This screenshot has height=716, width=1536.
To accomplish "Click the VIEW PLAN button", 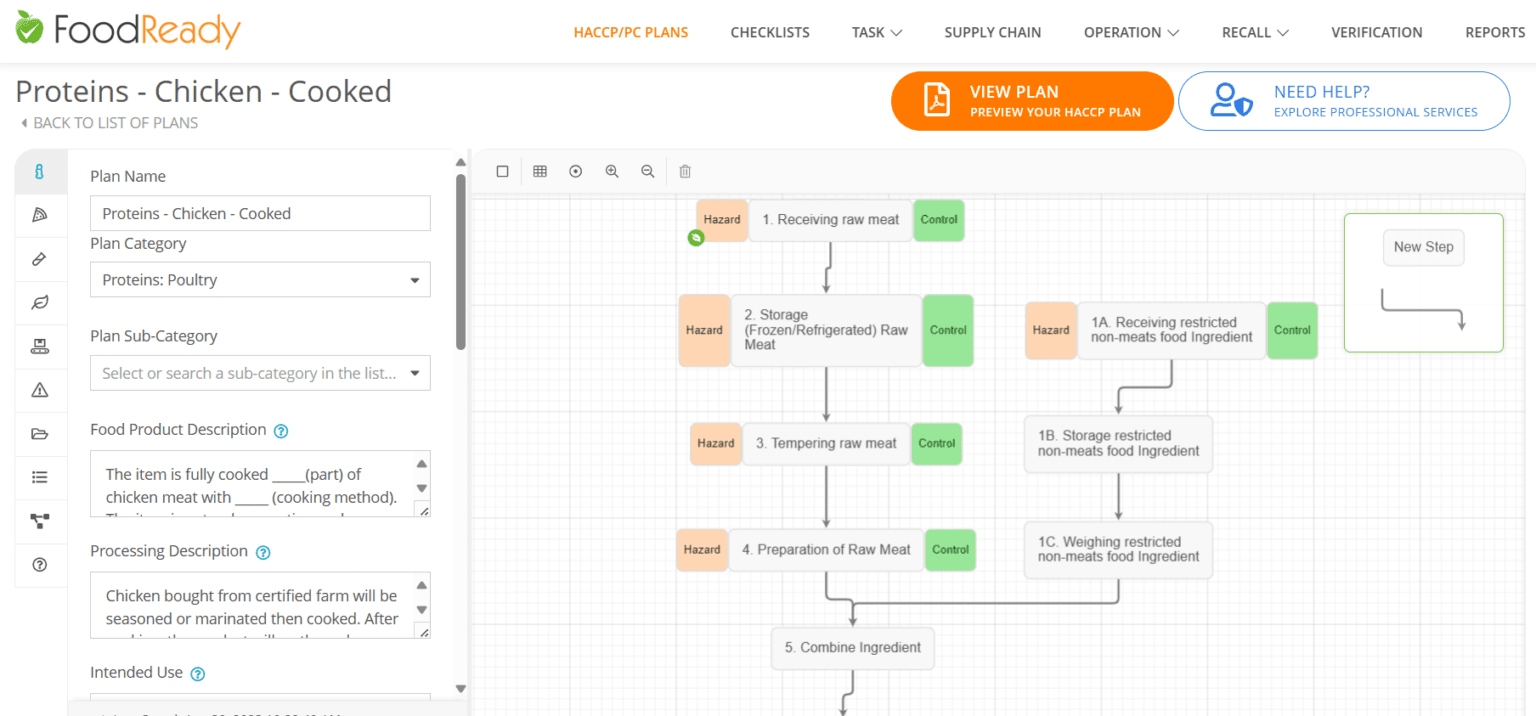I will coord(1031,101).
